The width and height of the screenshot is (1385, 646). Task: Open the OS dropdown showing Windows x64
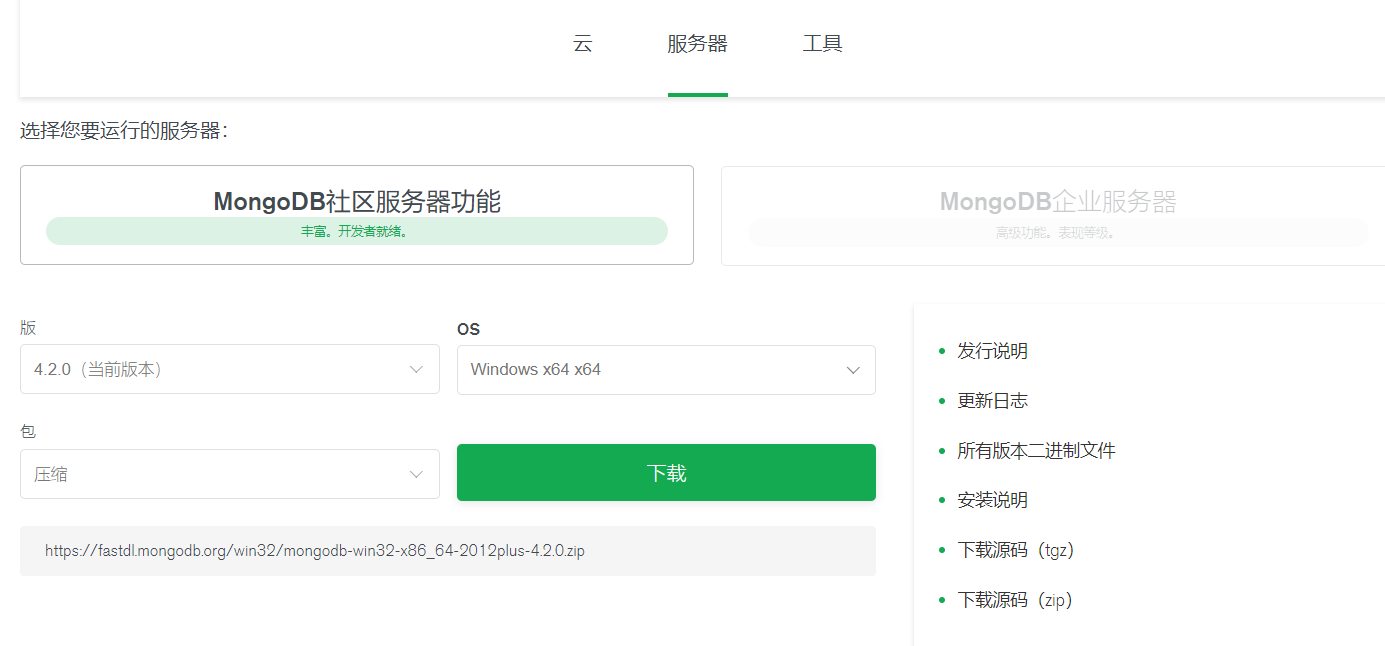click(666, 370)
